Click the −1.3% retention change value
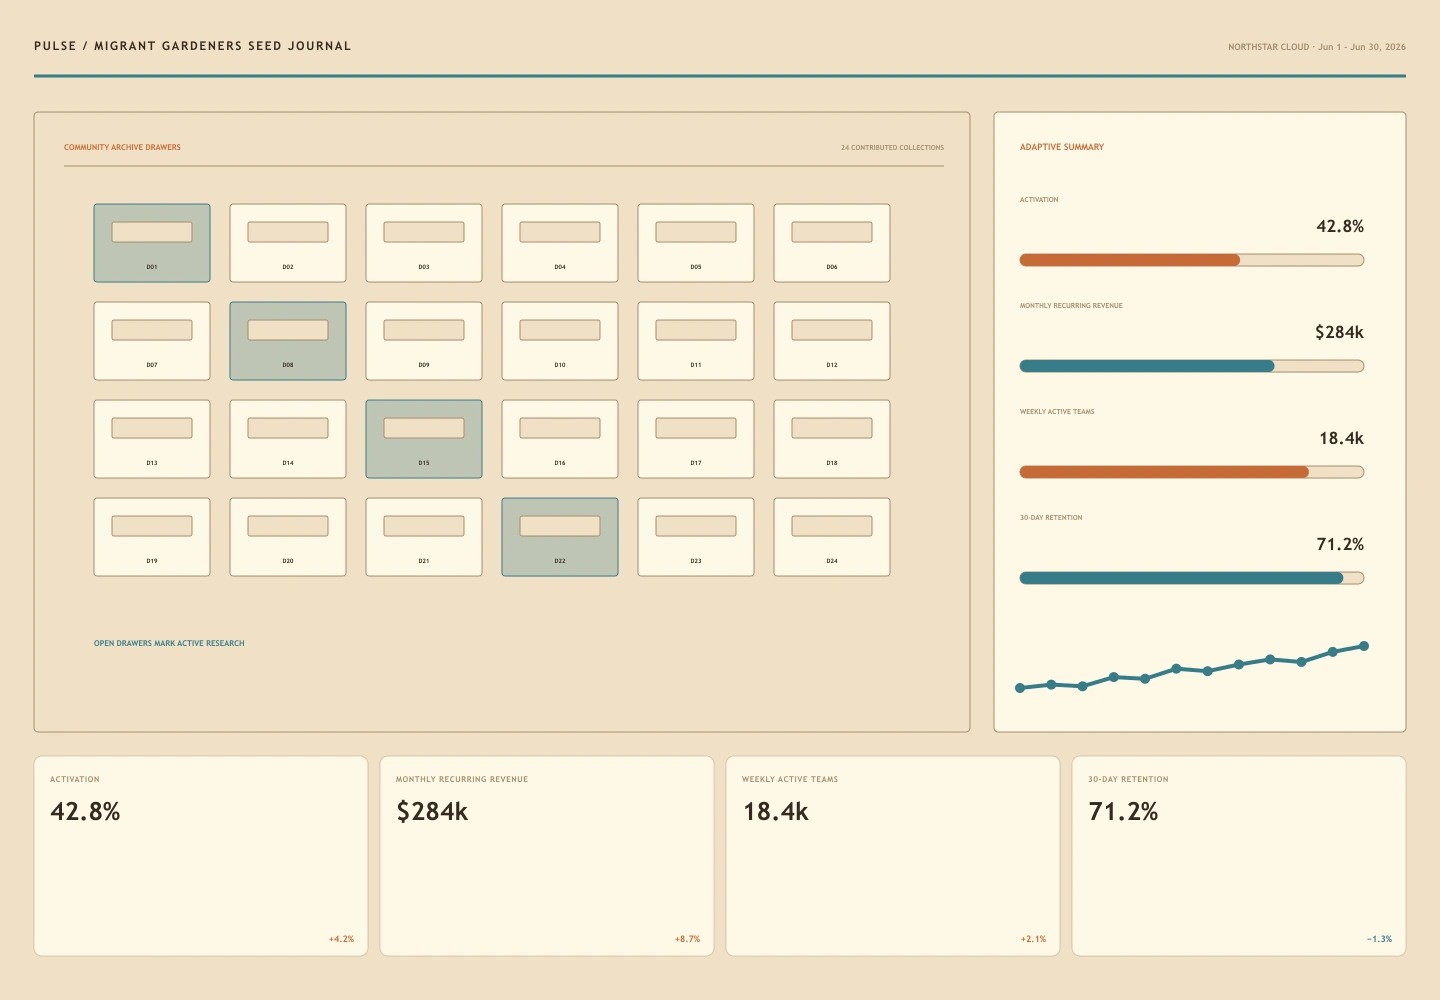Image resolution: width=1440 pixels, height=1000 pixels. [x=1379, y=939]
